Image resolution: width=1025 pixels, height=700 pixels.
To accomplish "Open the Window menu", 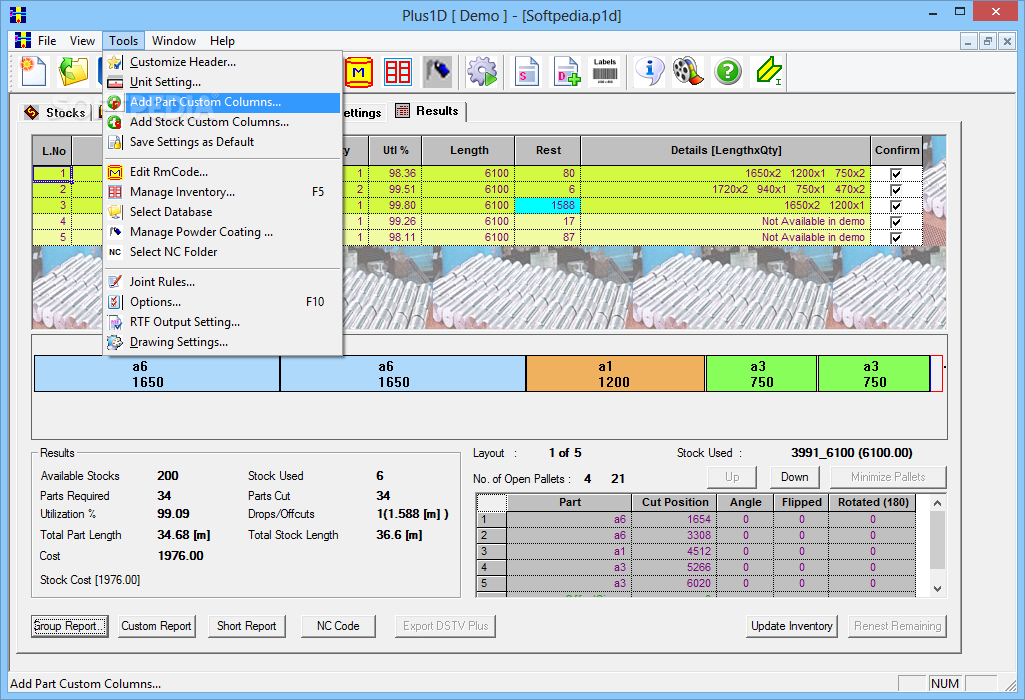I will (174, 41).
